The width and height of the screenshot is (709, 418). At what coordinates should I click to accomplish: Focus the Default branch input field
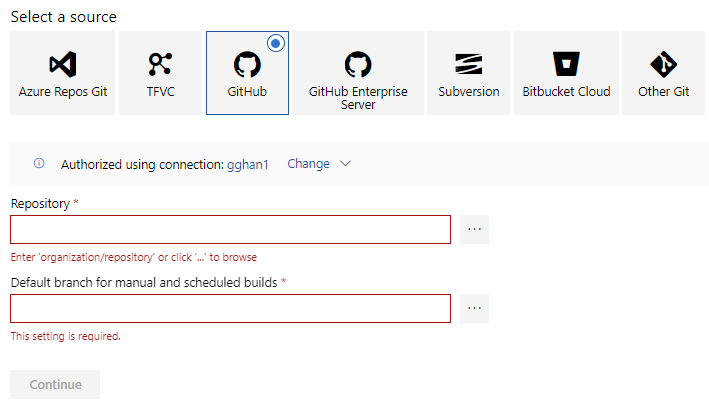pos(230,308)
